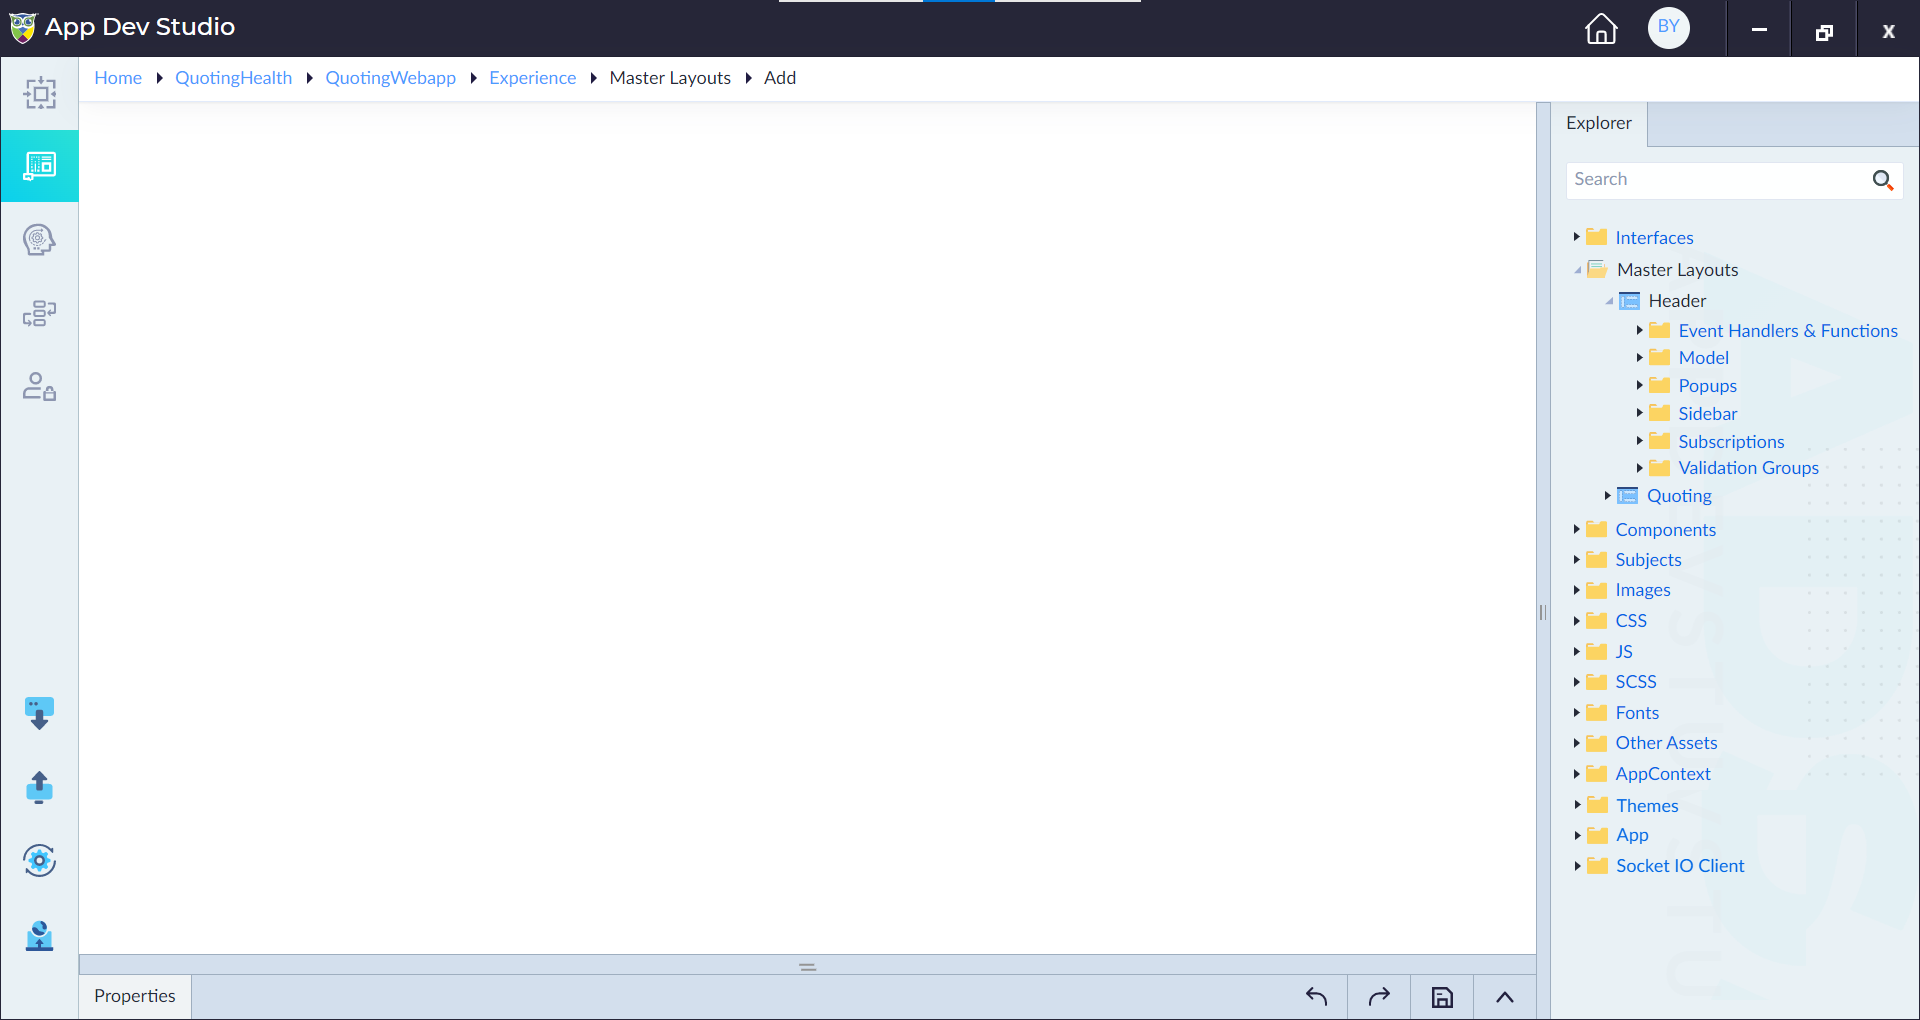Click the export upload arrow sidebar icon
The height and width of the screenshot is (1020, 1920).
click(x=40, y=787)
